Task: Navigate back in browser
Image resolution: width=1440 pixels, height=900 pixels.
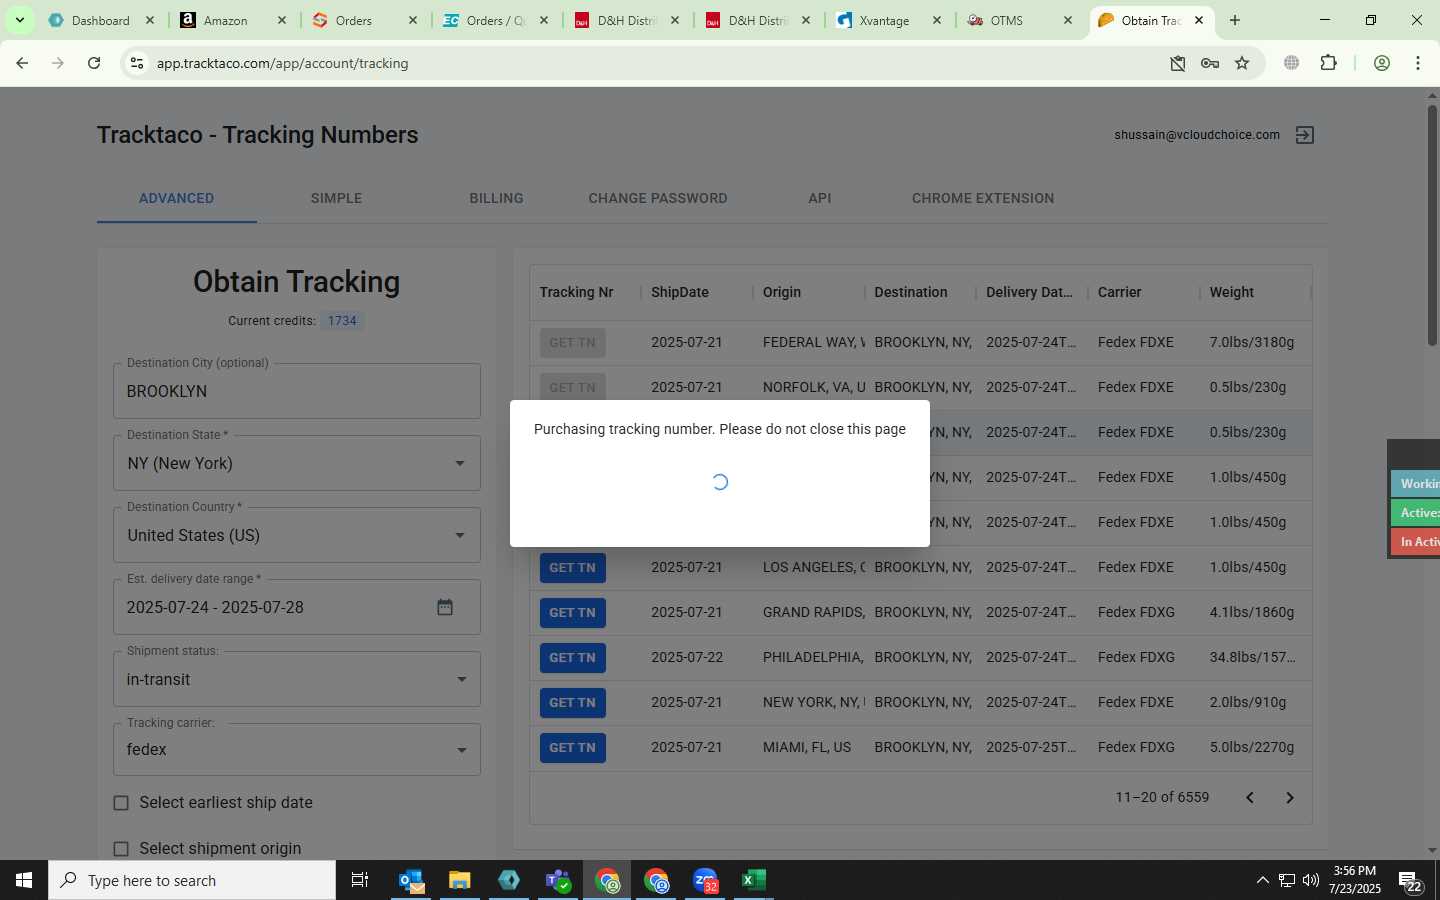Action: (x=22, y=63)
